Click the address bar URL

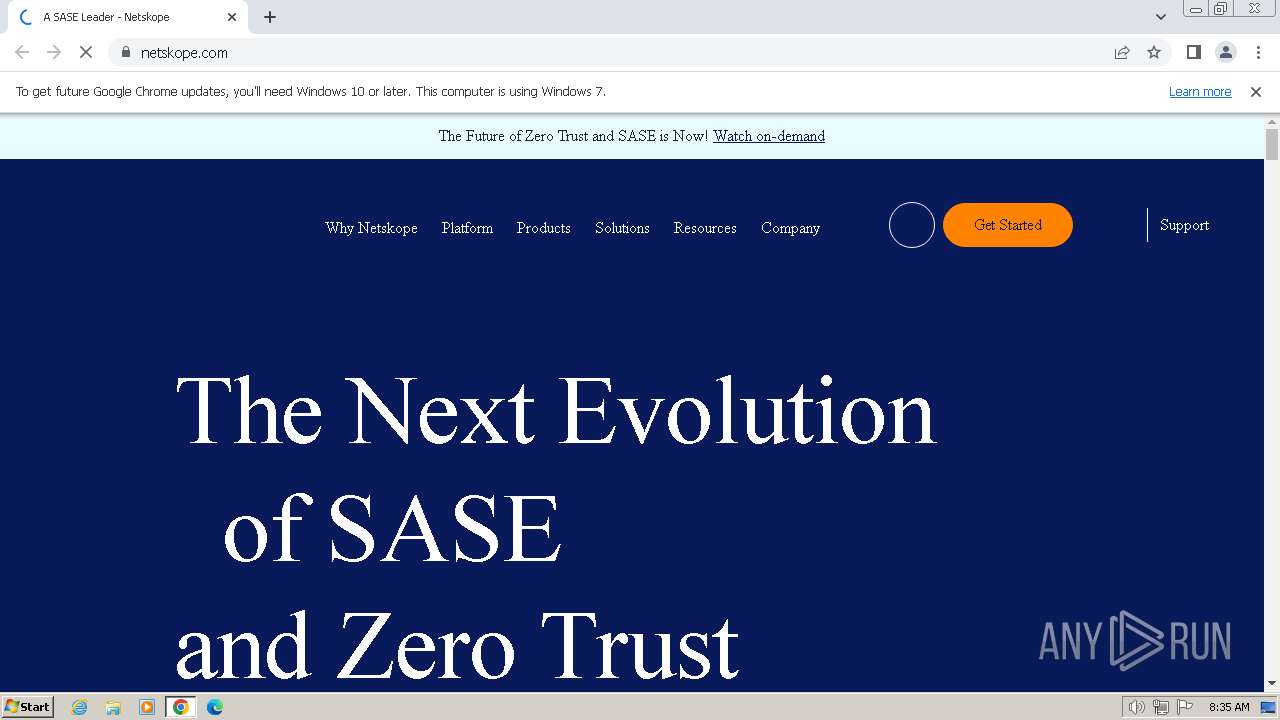point(184,52)
